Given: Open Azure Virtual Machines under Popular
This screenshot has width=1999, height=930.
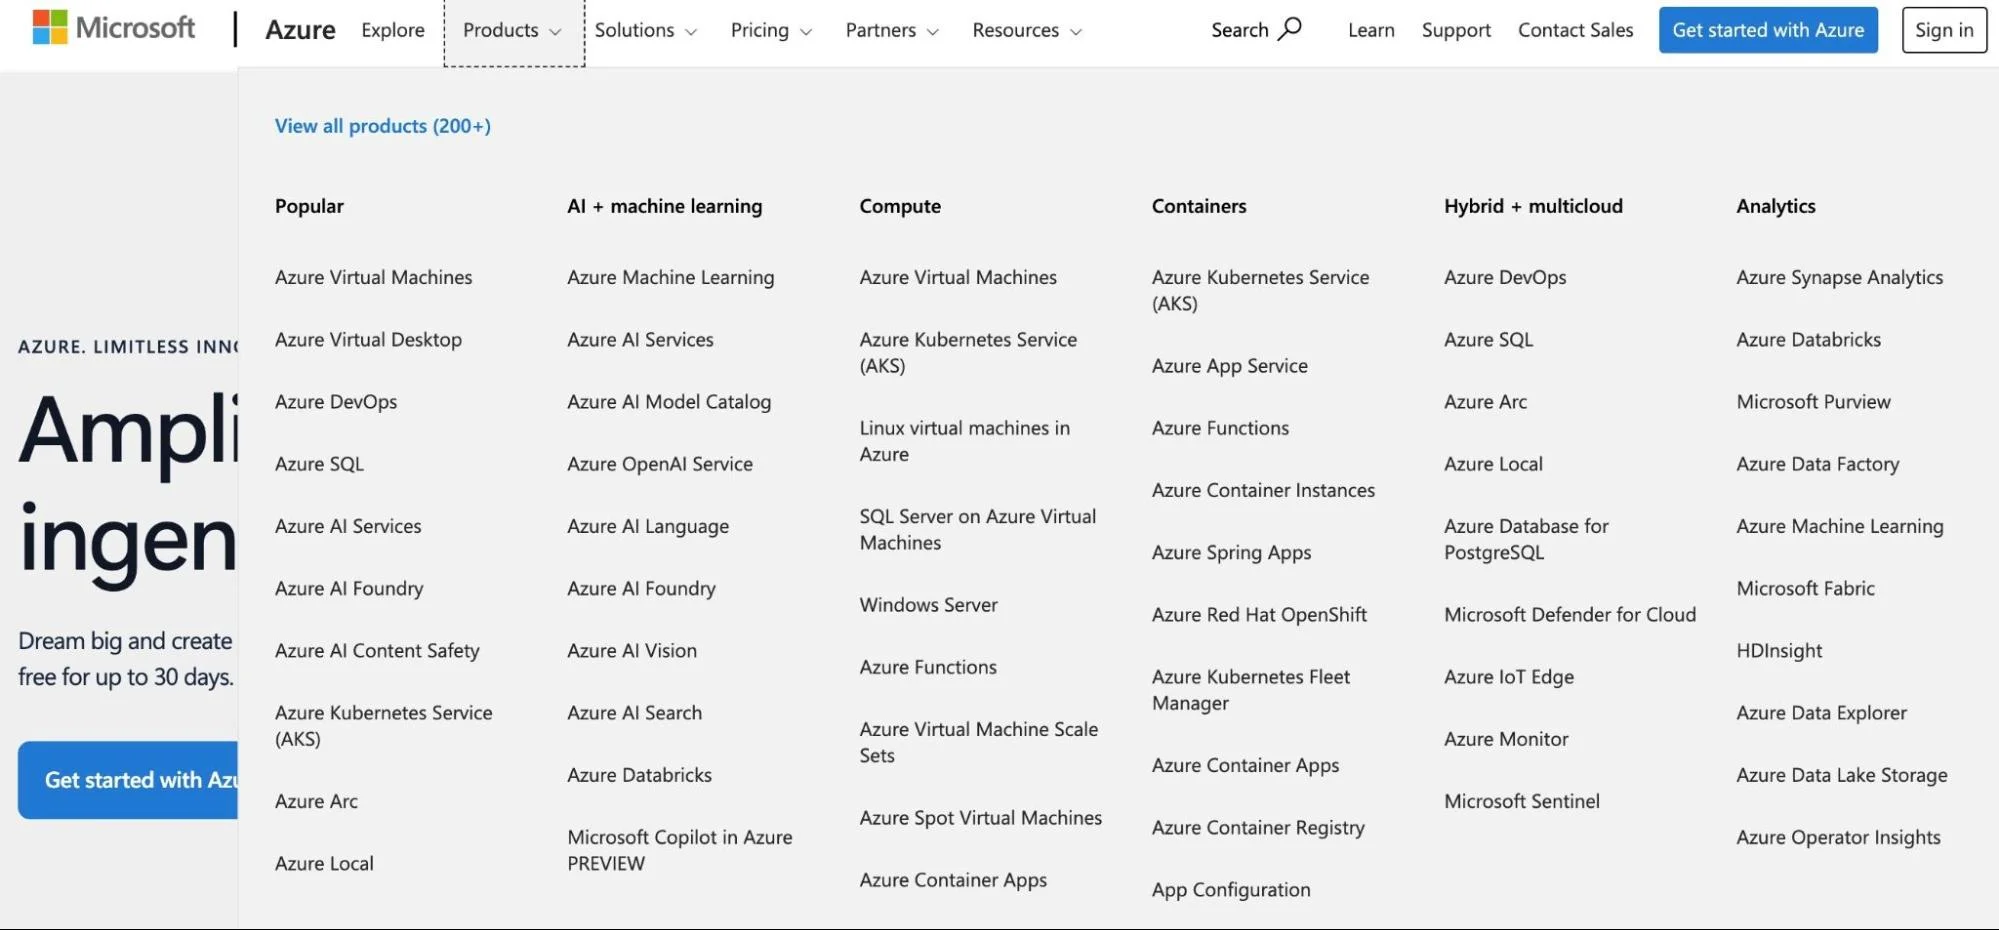Looking at the screenshot, I should pos(374,277).
